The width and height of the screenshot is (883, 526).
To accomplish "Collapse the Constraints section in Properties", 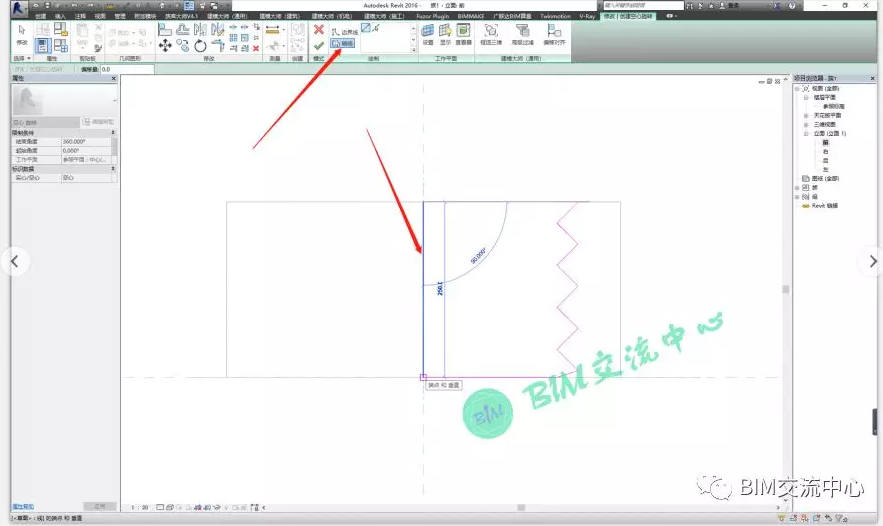I will tap(113, 133).
